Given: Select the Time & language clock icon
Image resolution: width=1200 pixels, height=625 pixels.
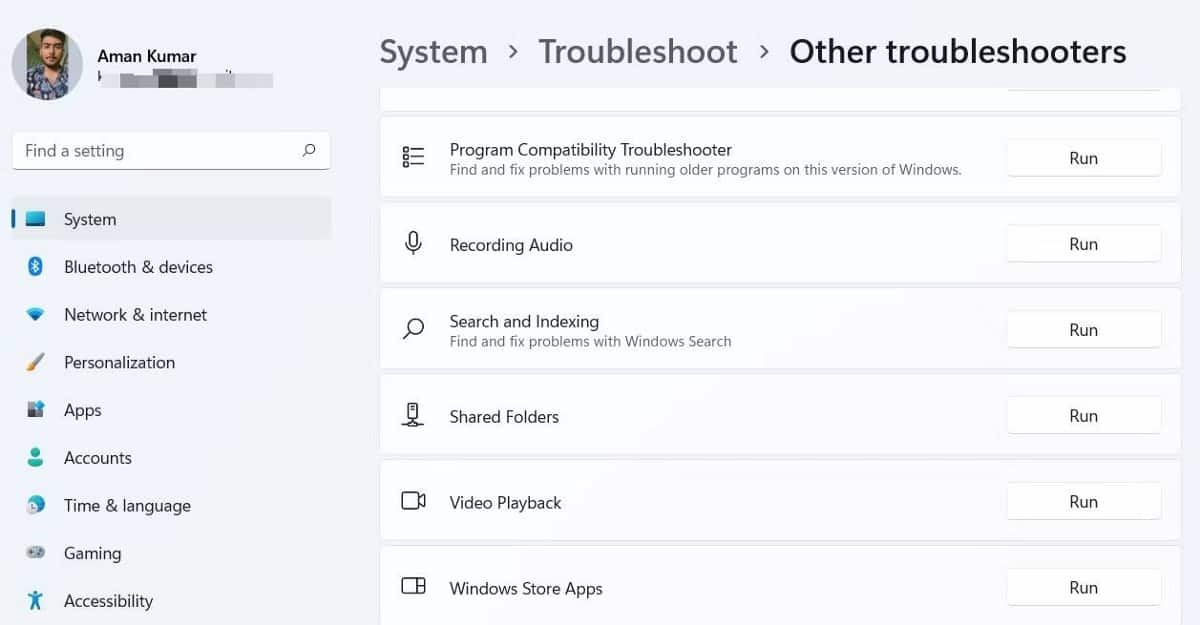Looking at the screenshot, I should tap(39, 505).
